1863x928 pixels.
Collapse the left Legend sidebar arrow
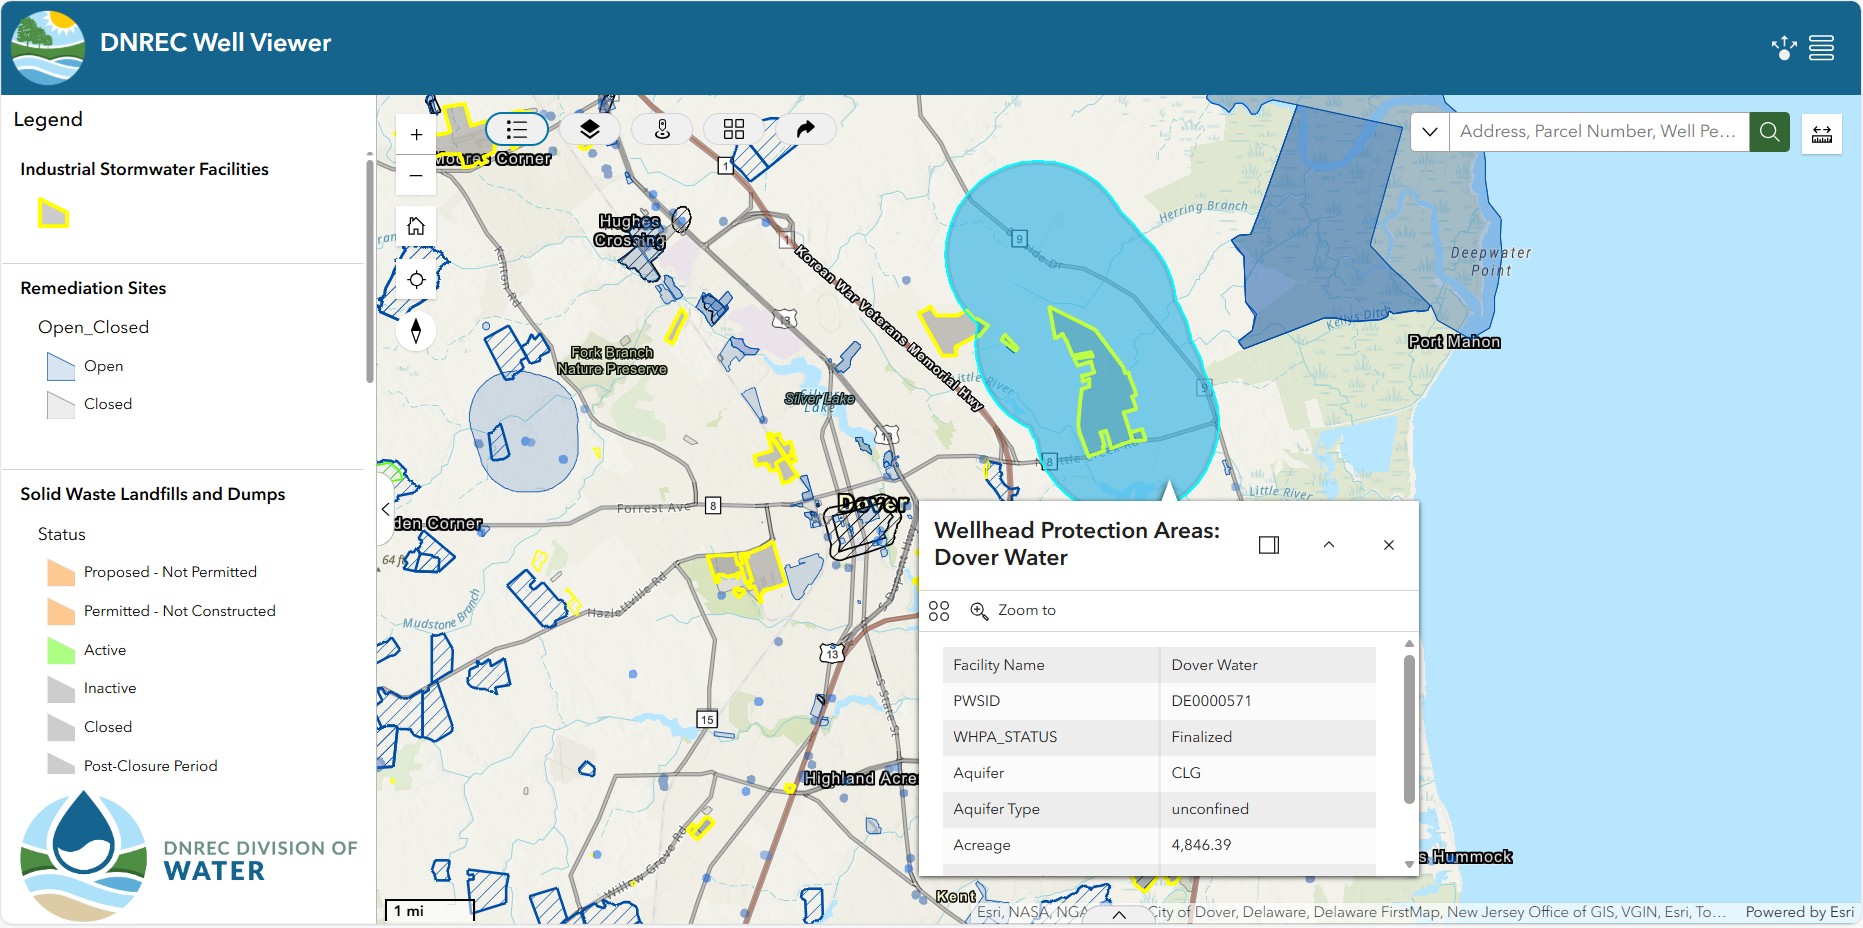tap(386, 509)
